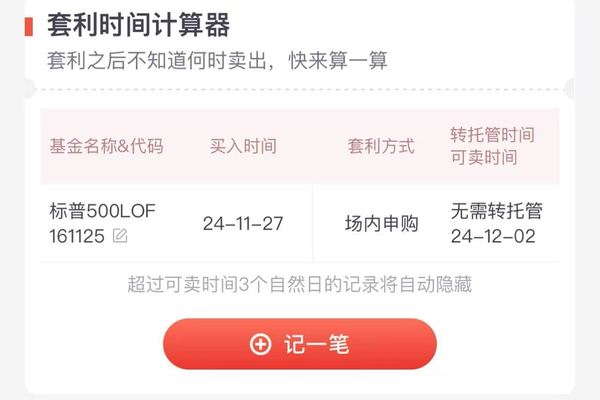Click the subtitle 套利之后不知道何时卖出
Image resolution: width=600 pixels, height=400 pixels.
click(x=157, y=61)
